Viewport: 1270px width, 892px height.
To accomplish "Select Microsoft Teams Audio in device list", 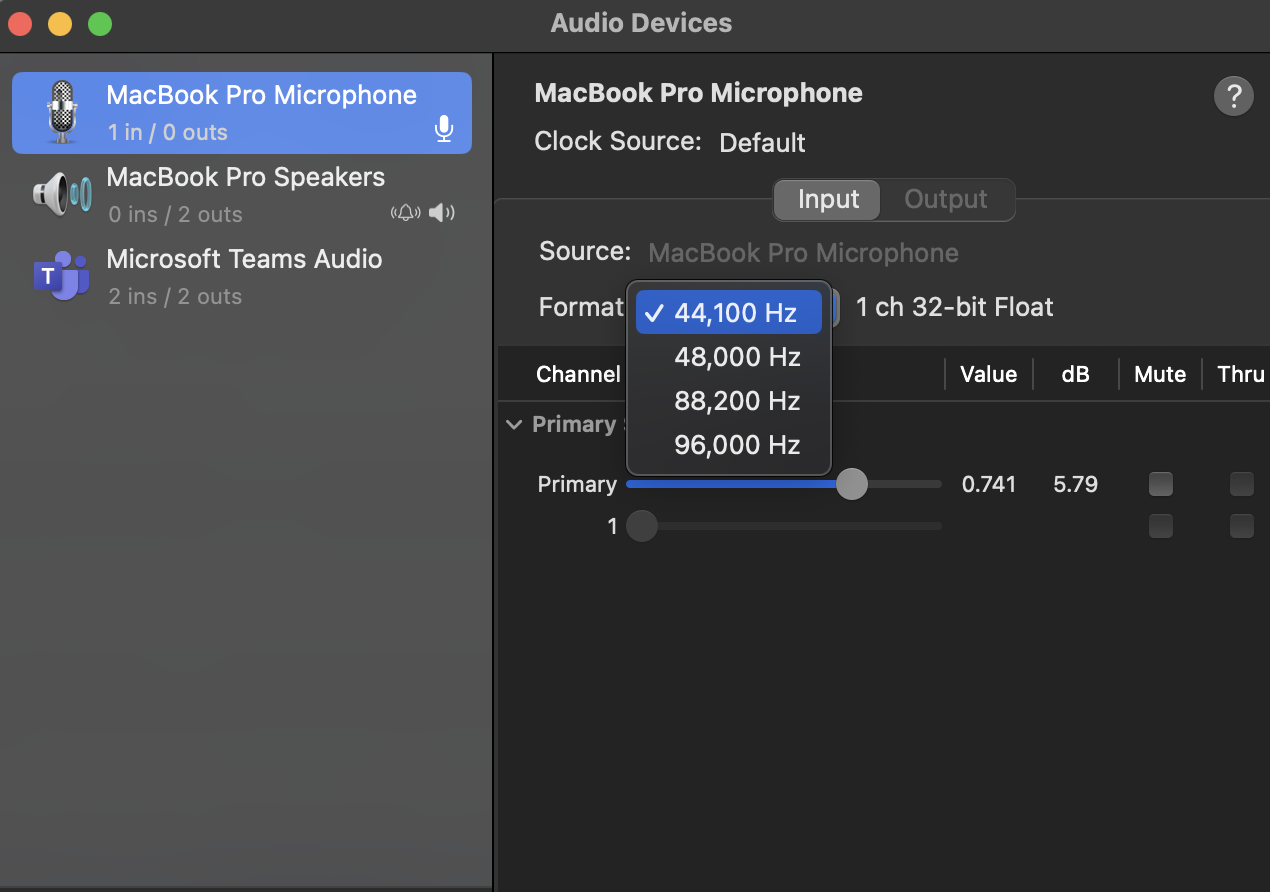I will [242, 277].
